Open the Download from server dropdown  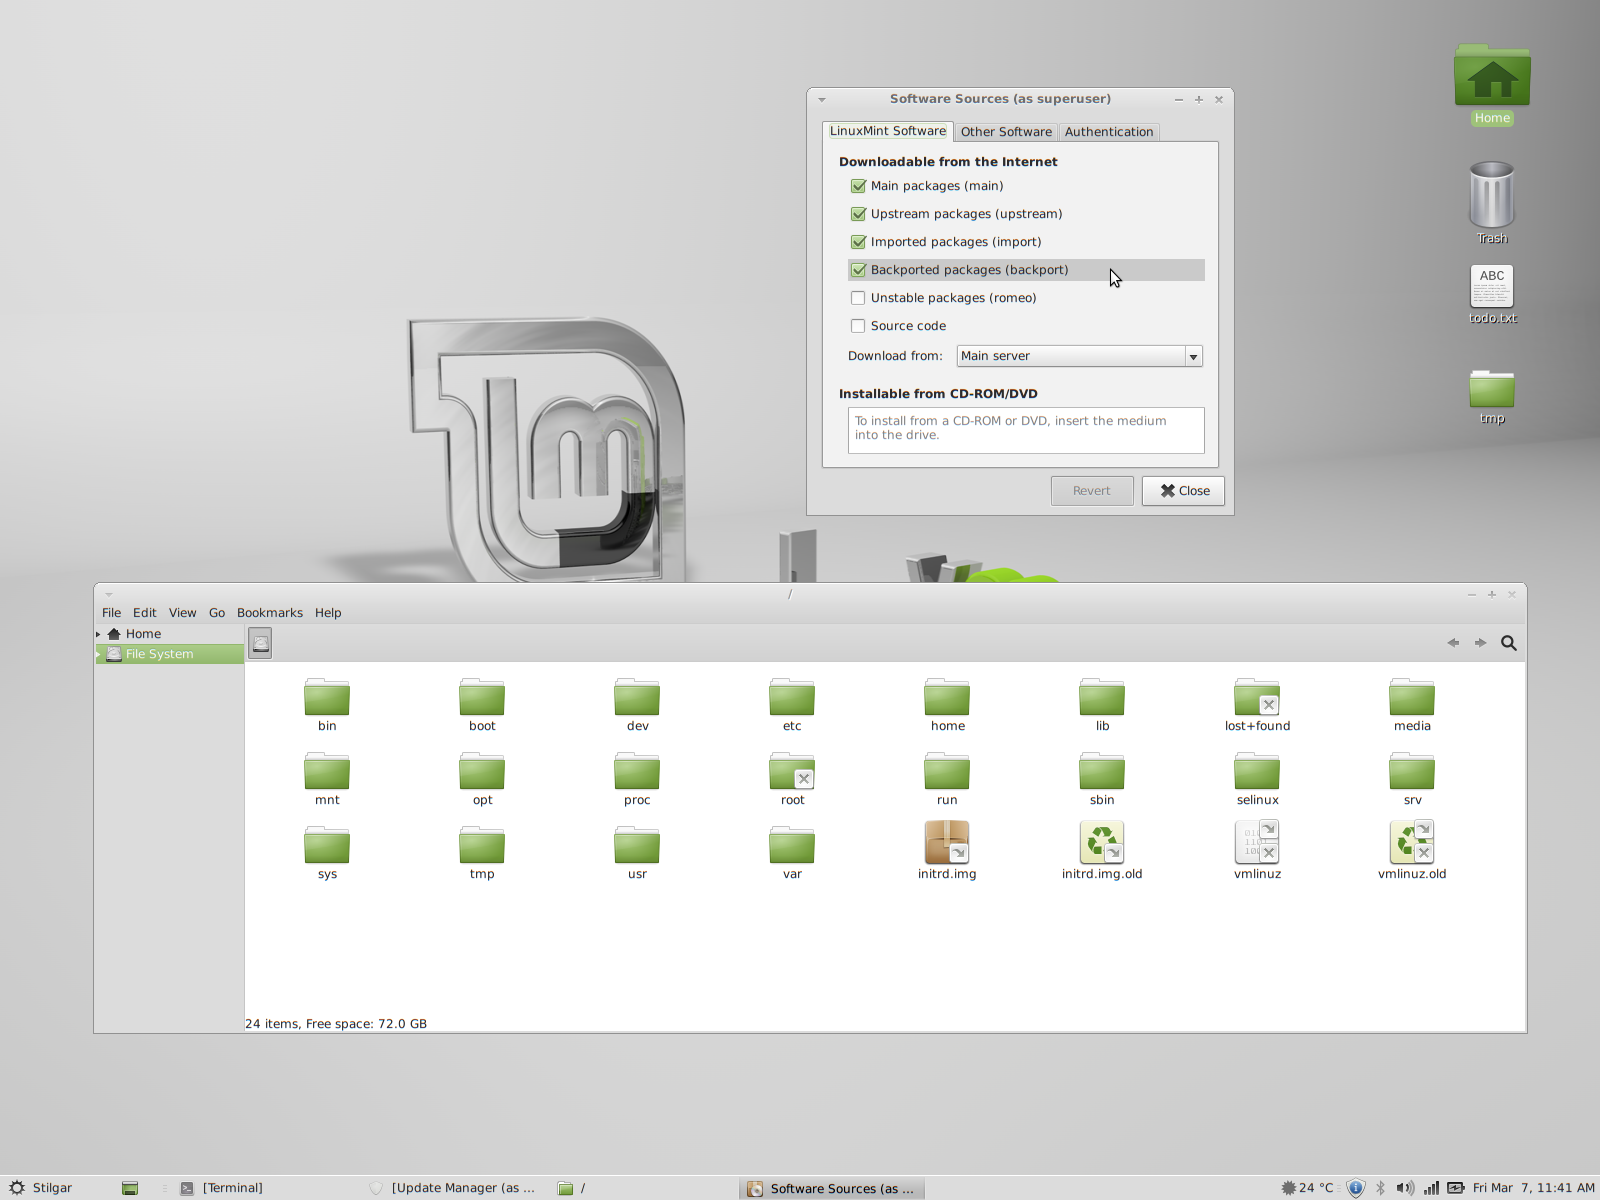[x=1079, y=356]
